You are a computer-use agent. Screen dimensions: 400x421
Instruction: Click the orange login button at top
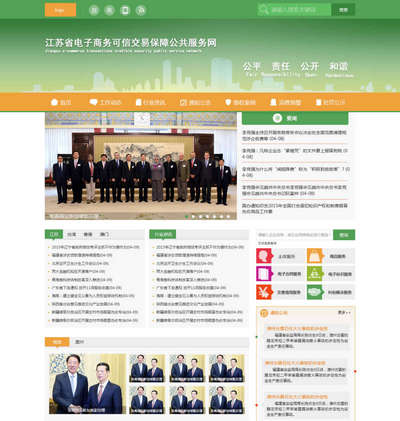(60, 10)
